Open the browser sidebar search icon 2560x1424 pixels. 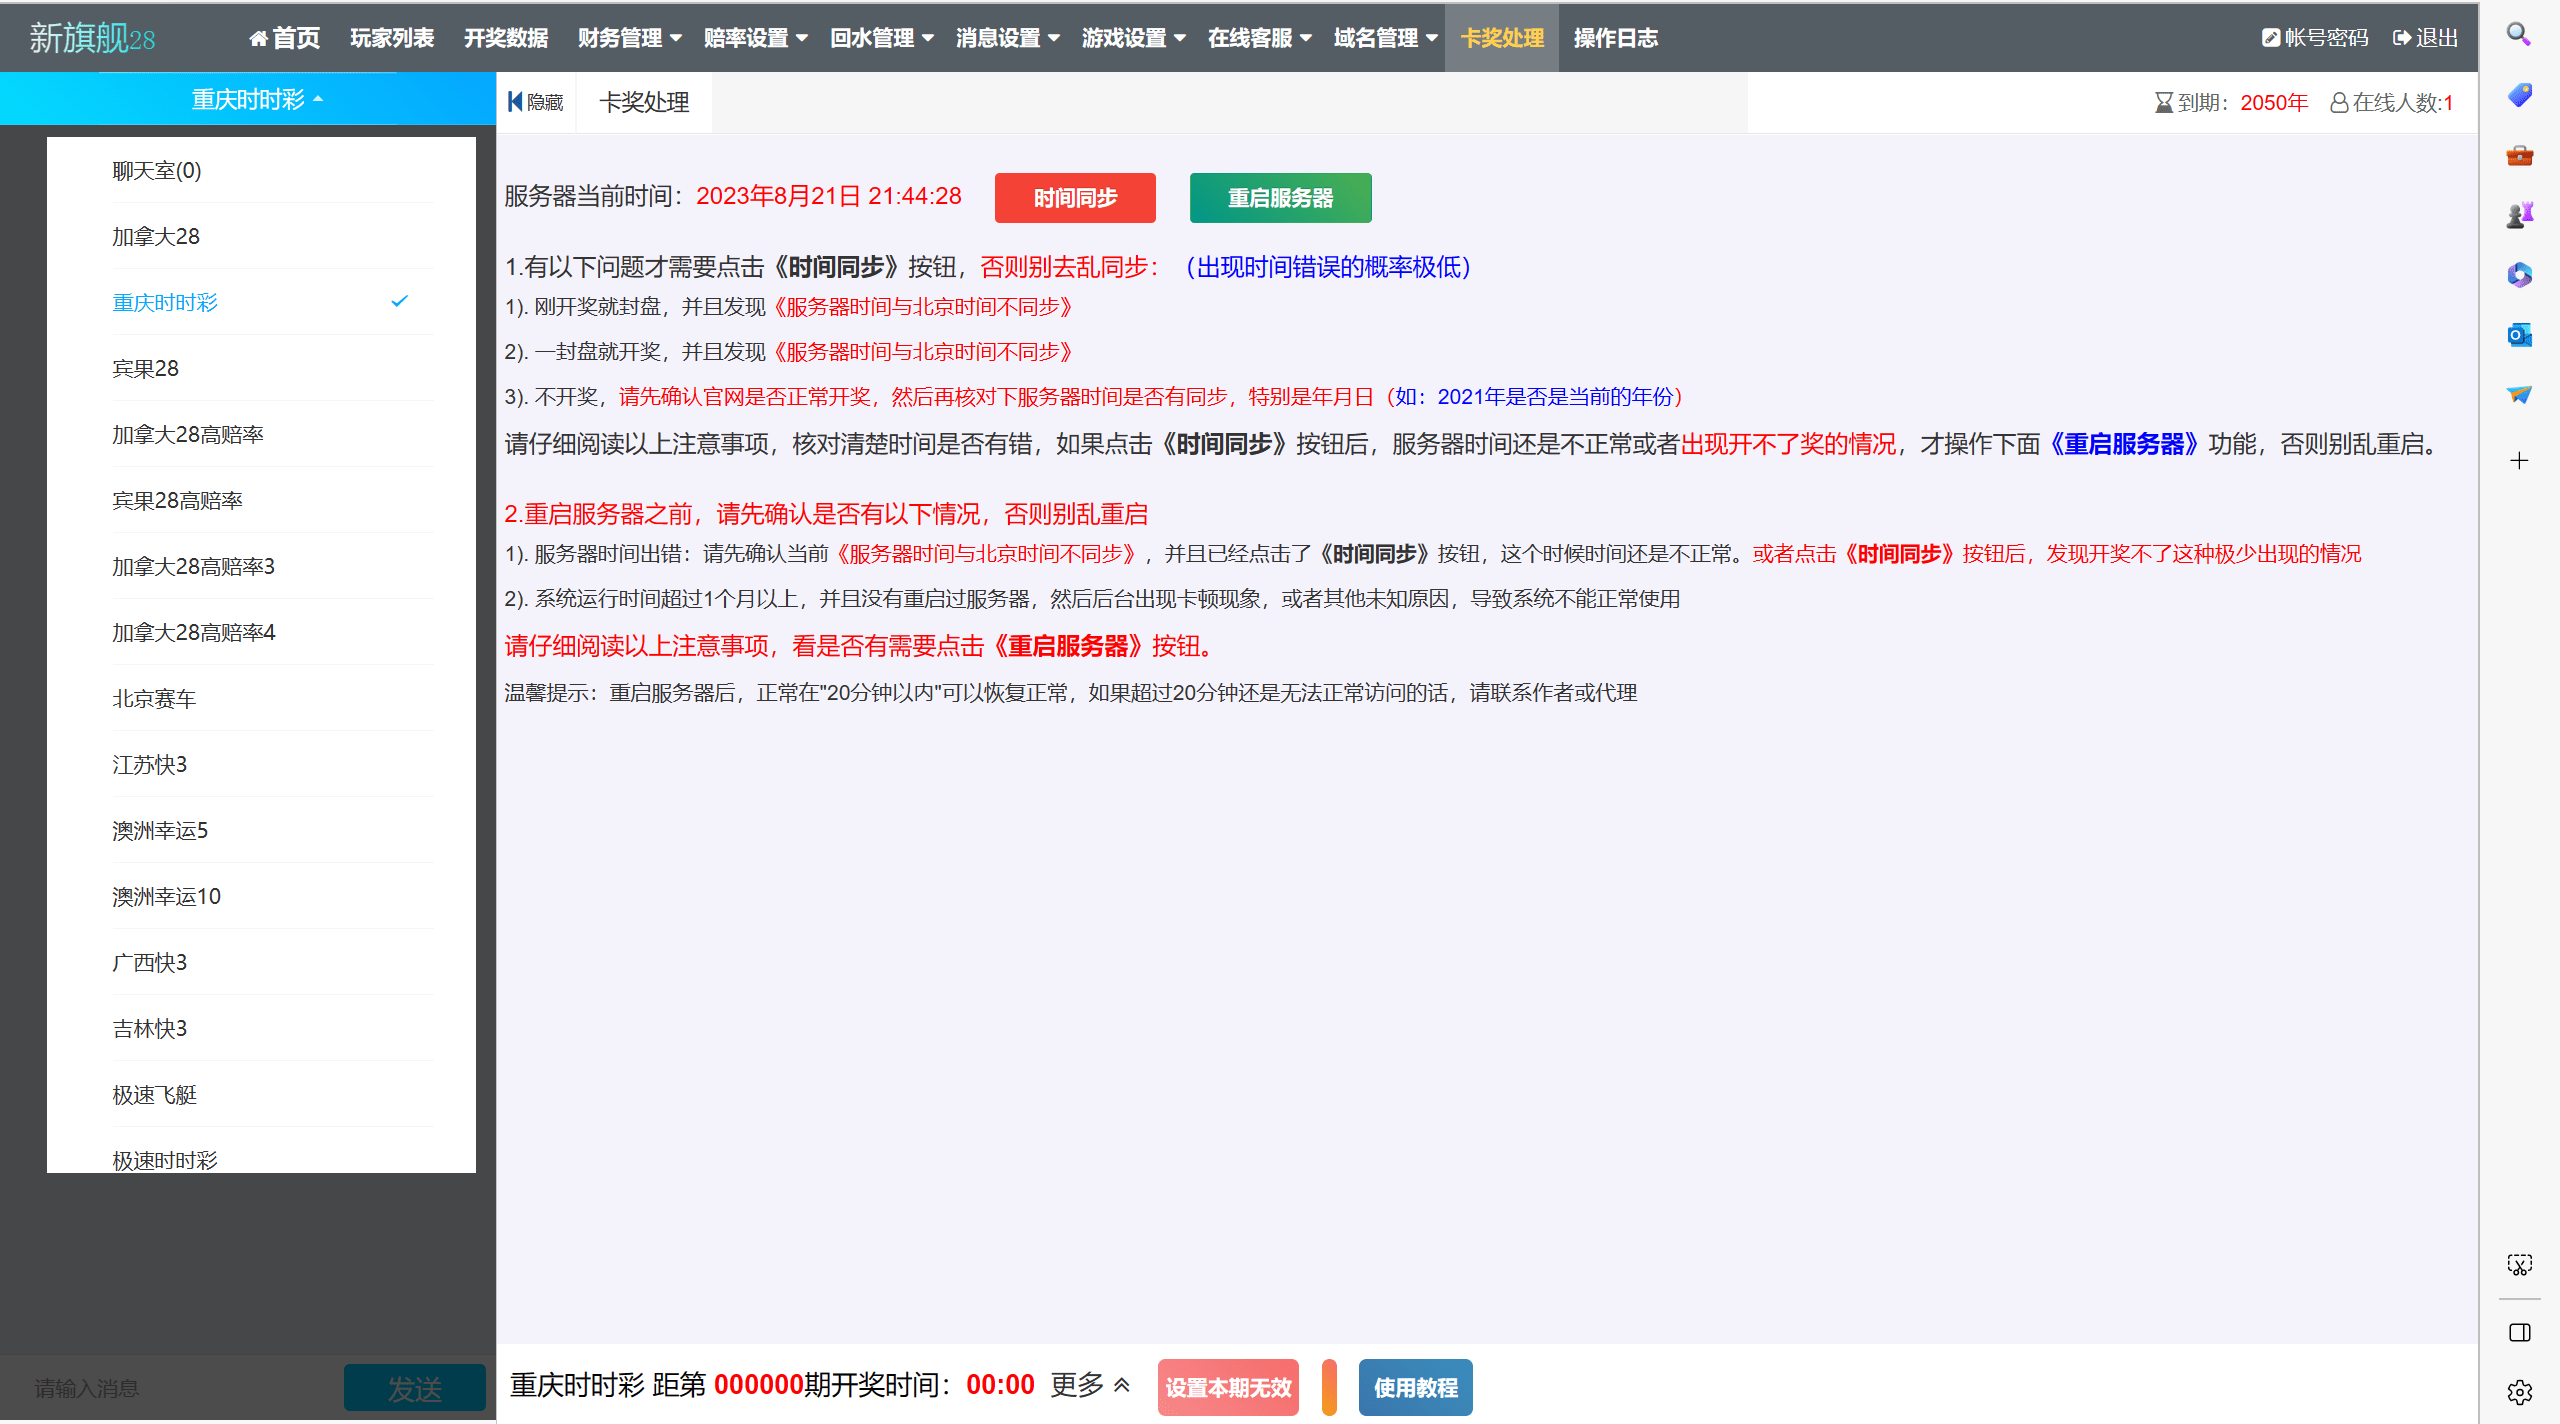coord(2519,35)
